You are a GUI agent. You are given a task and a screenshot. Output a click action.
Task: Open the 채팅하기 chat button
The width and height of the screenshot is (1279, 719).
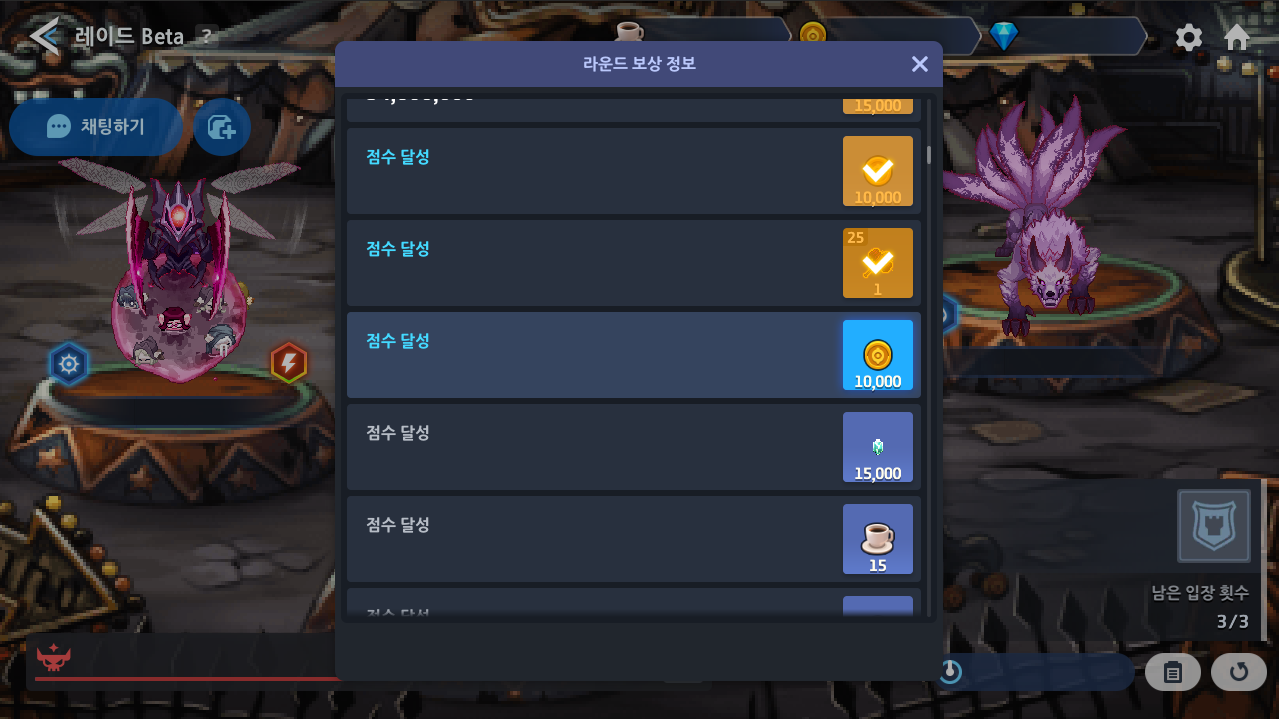pyautogui.click(x=96, y=127)
